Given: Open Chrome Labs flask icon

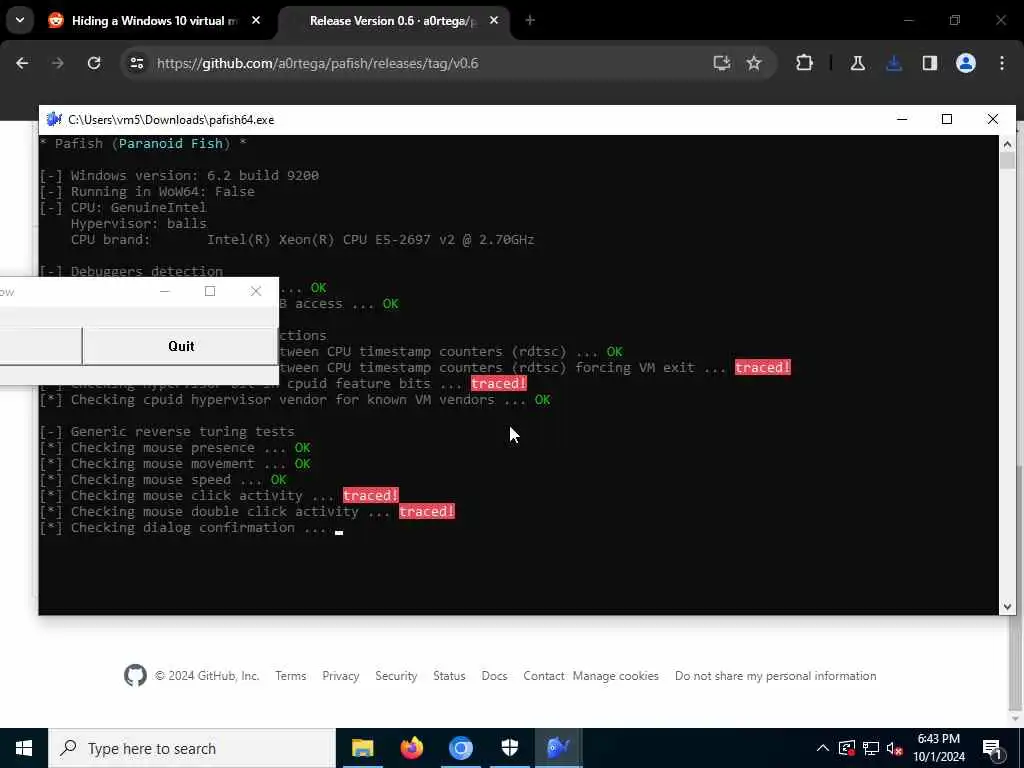Looking at the screenshot, I should tap(858, 63).
